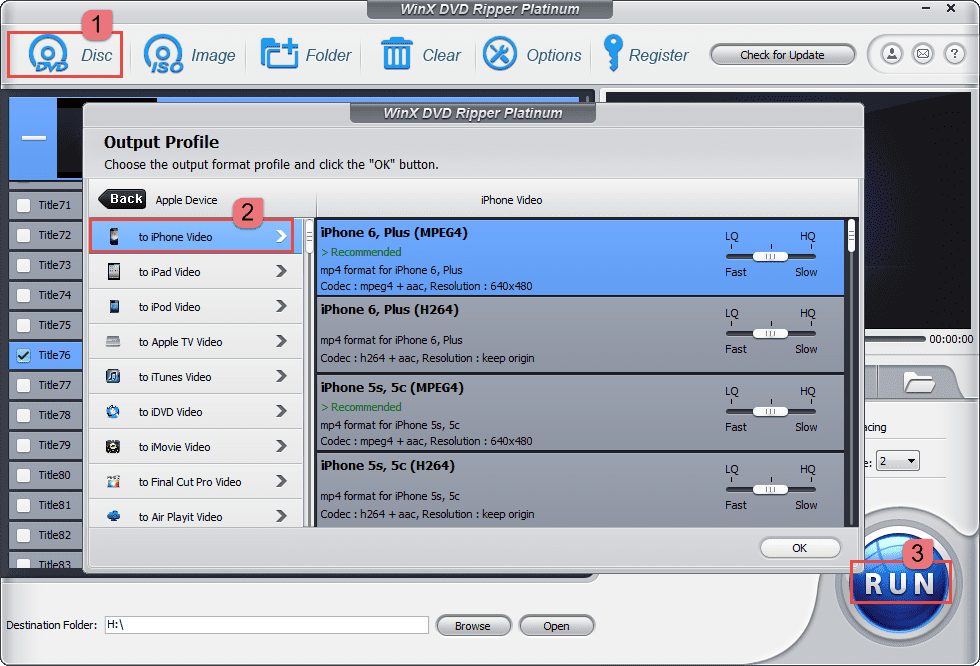Click Destination Folder path field

(x=266, y=625)
